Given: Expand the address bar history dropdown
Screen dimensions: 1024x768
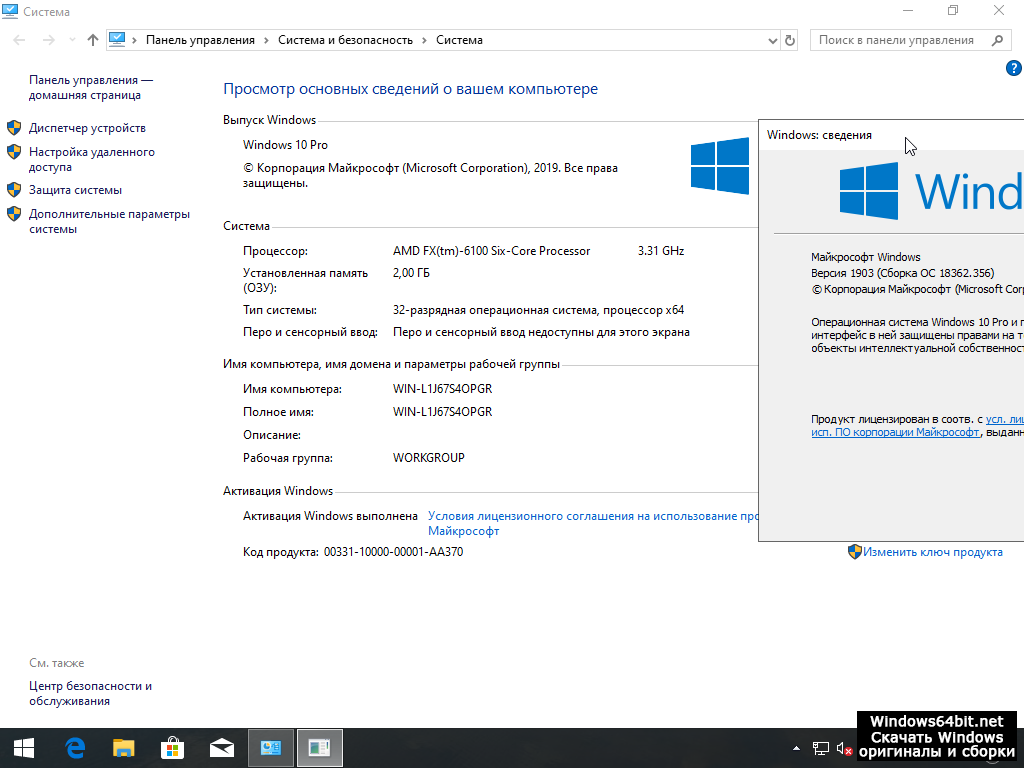Looking at the screenshot, I should 772,40.
